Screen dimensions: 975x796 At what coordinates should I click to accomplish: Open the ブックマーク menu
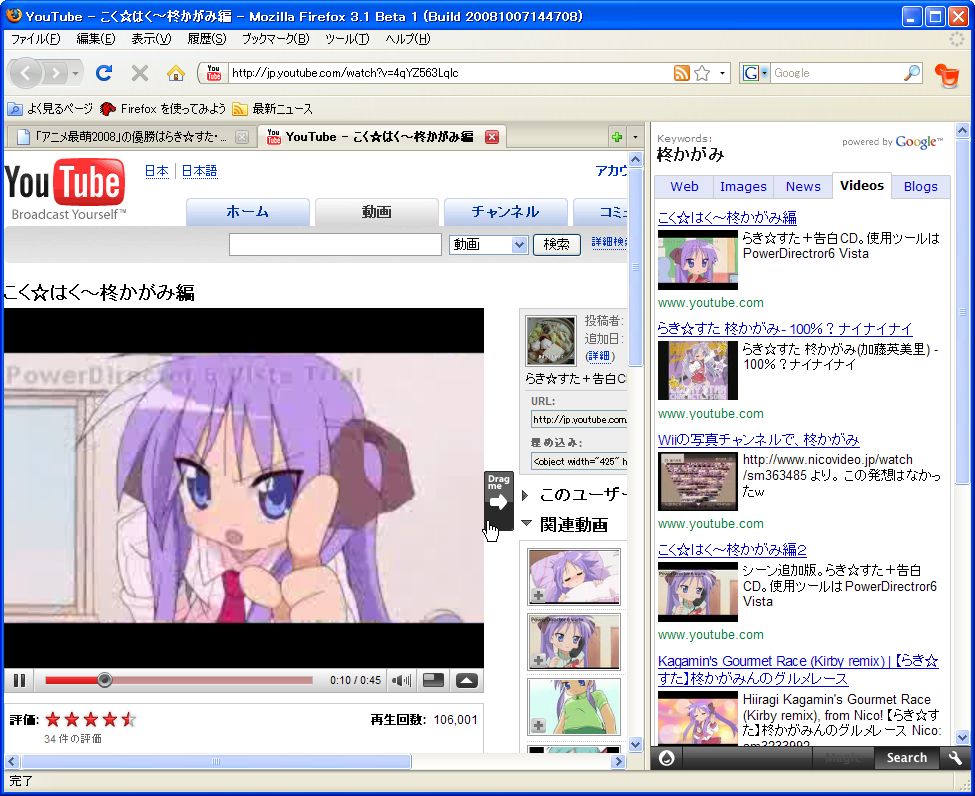tap(275, 39)
